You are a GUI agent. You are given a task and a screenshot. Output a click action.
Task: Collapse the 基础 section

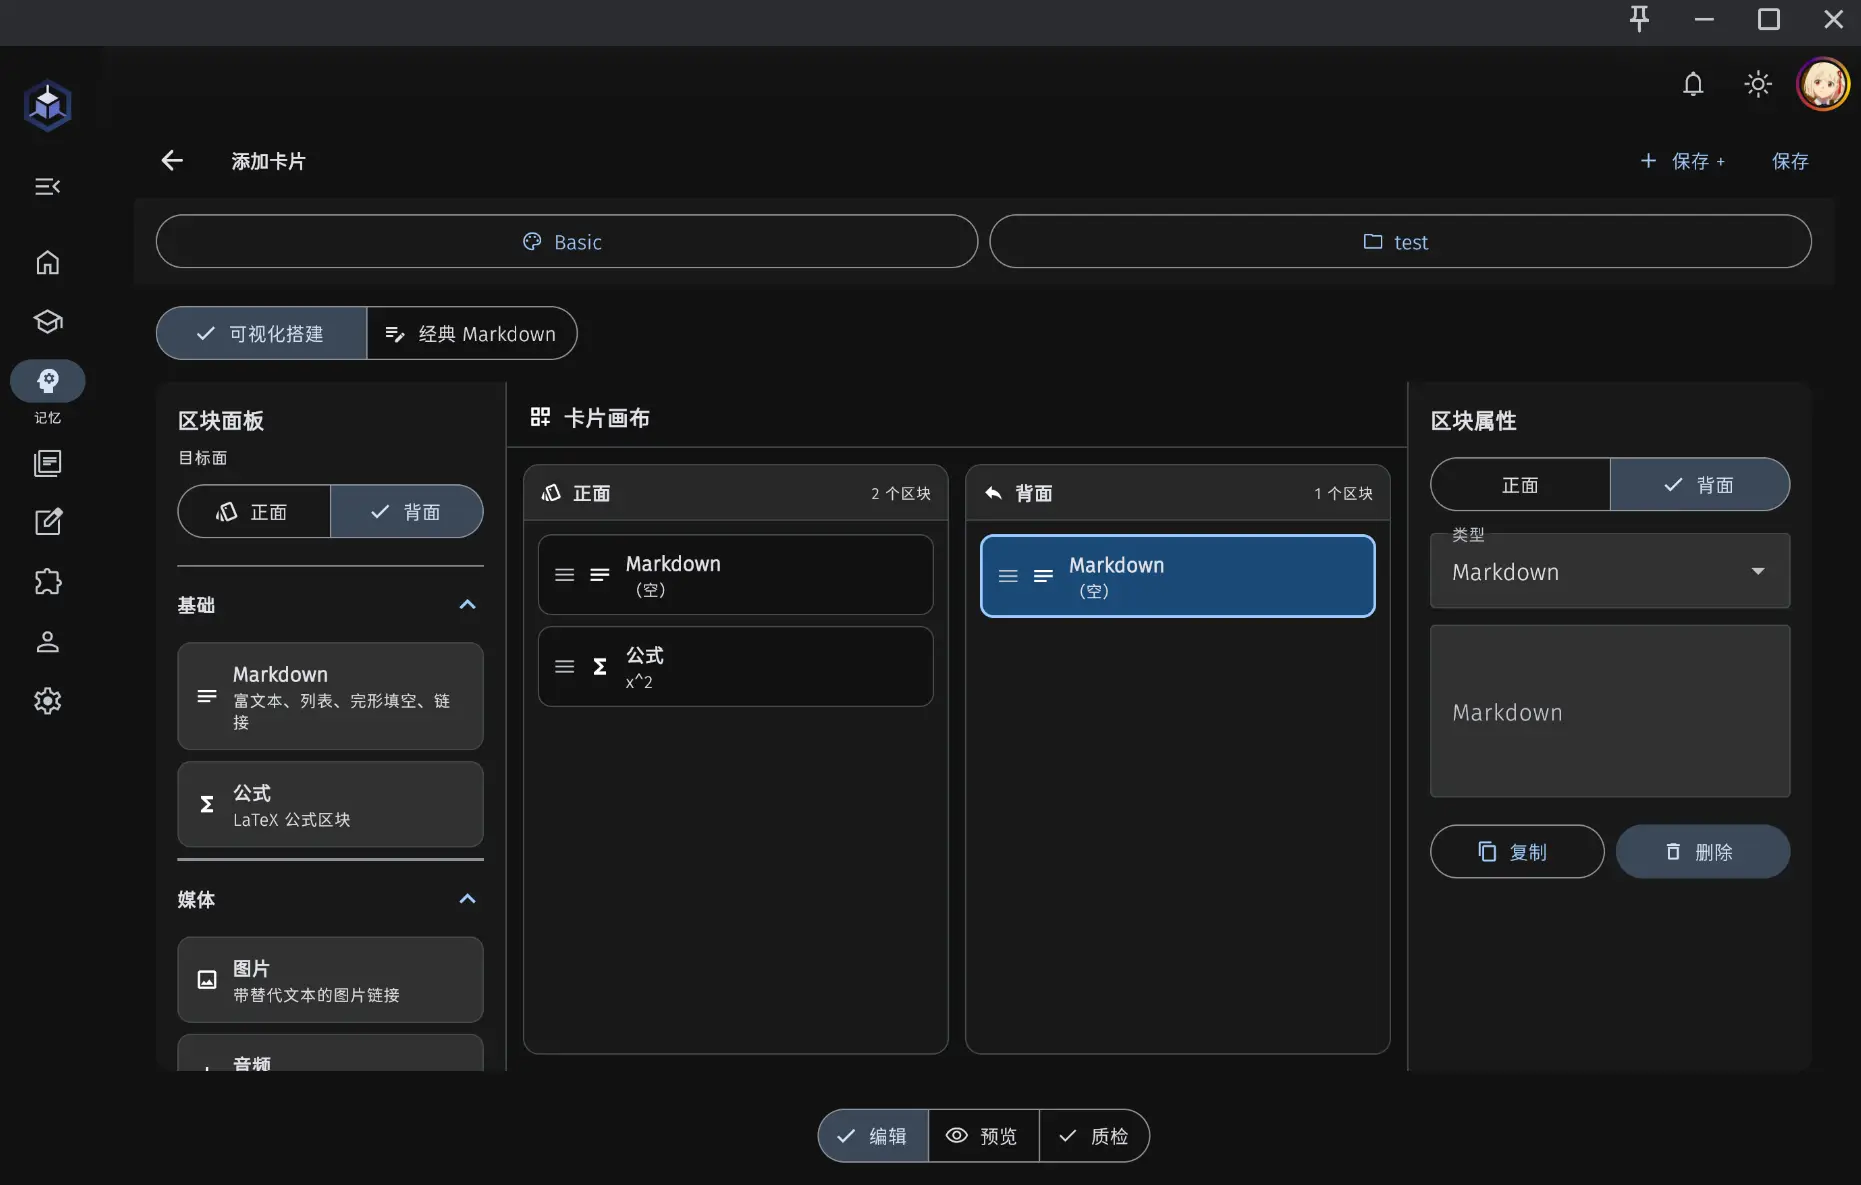point(467,605)
